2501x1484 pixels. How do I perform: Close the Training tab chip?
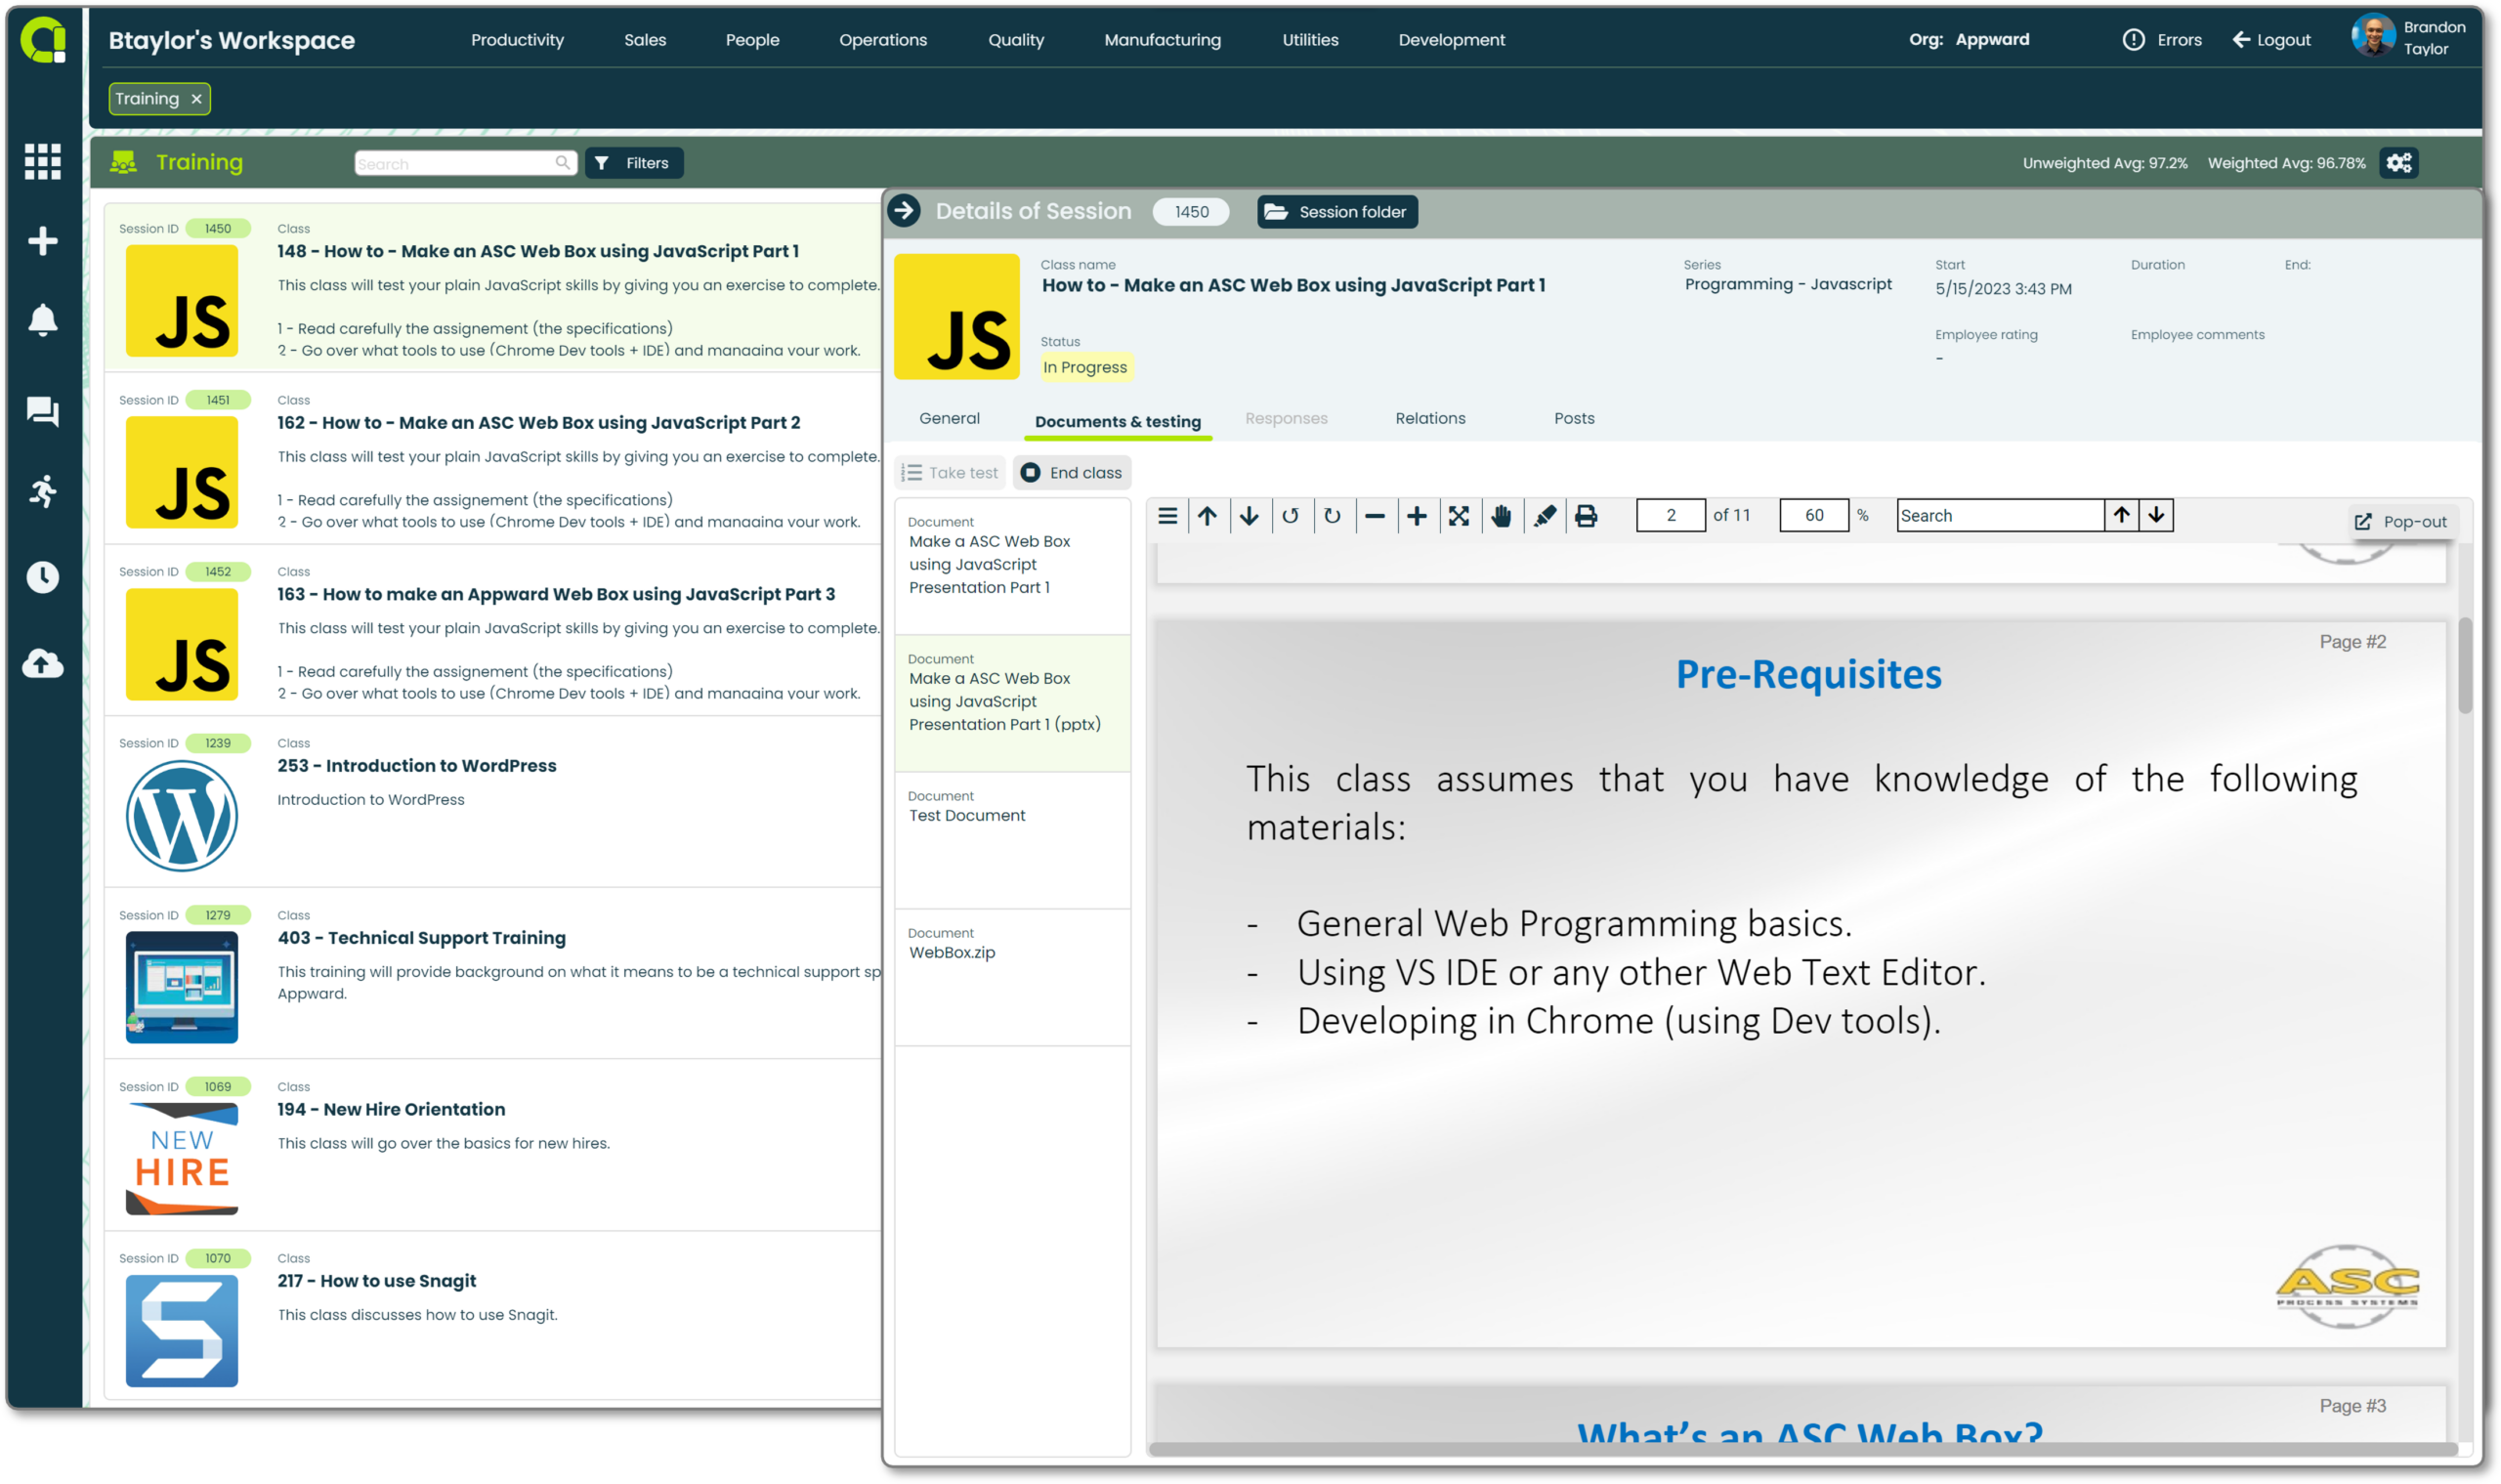[x=197, y=99]
